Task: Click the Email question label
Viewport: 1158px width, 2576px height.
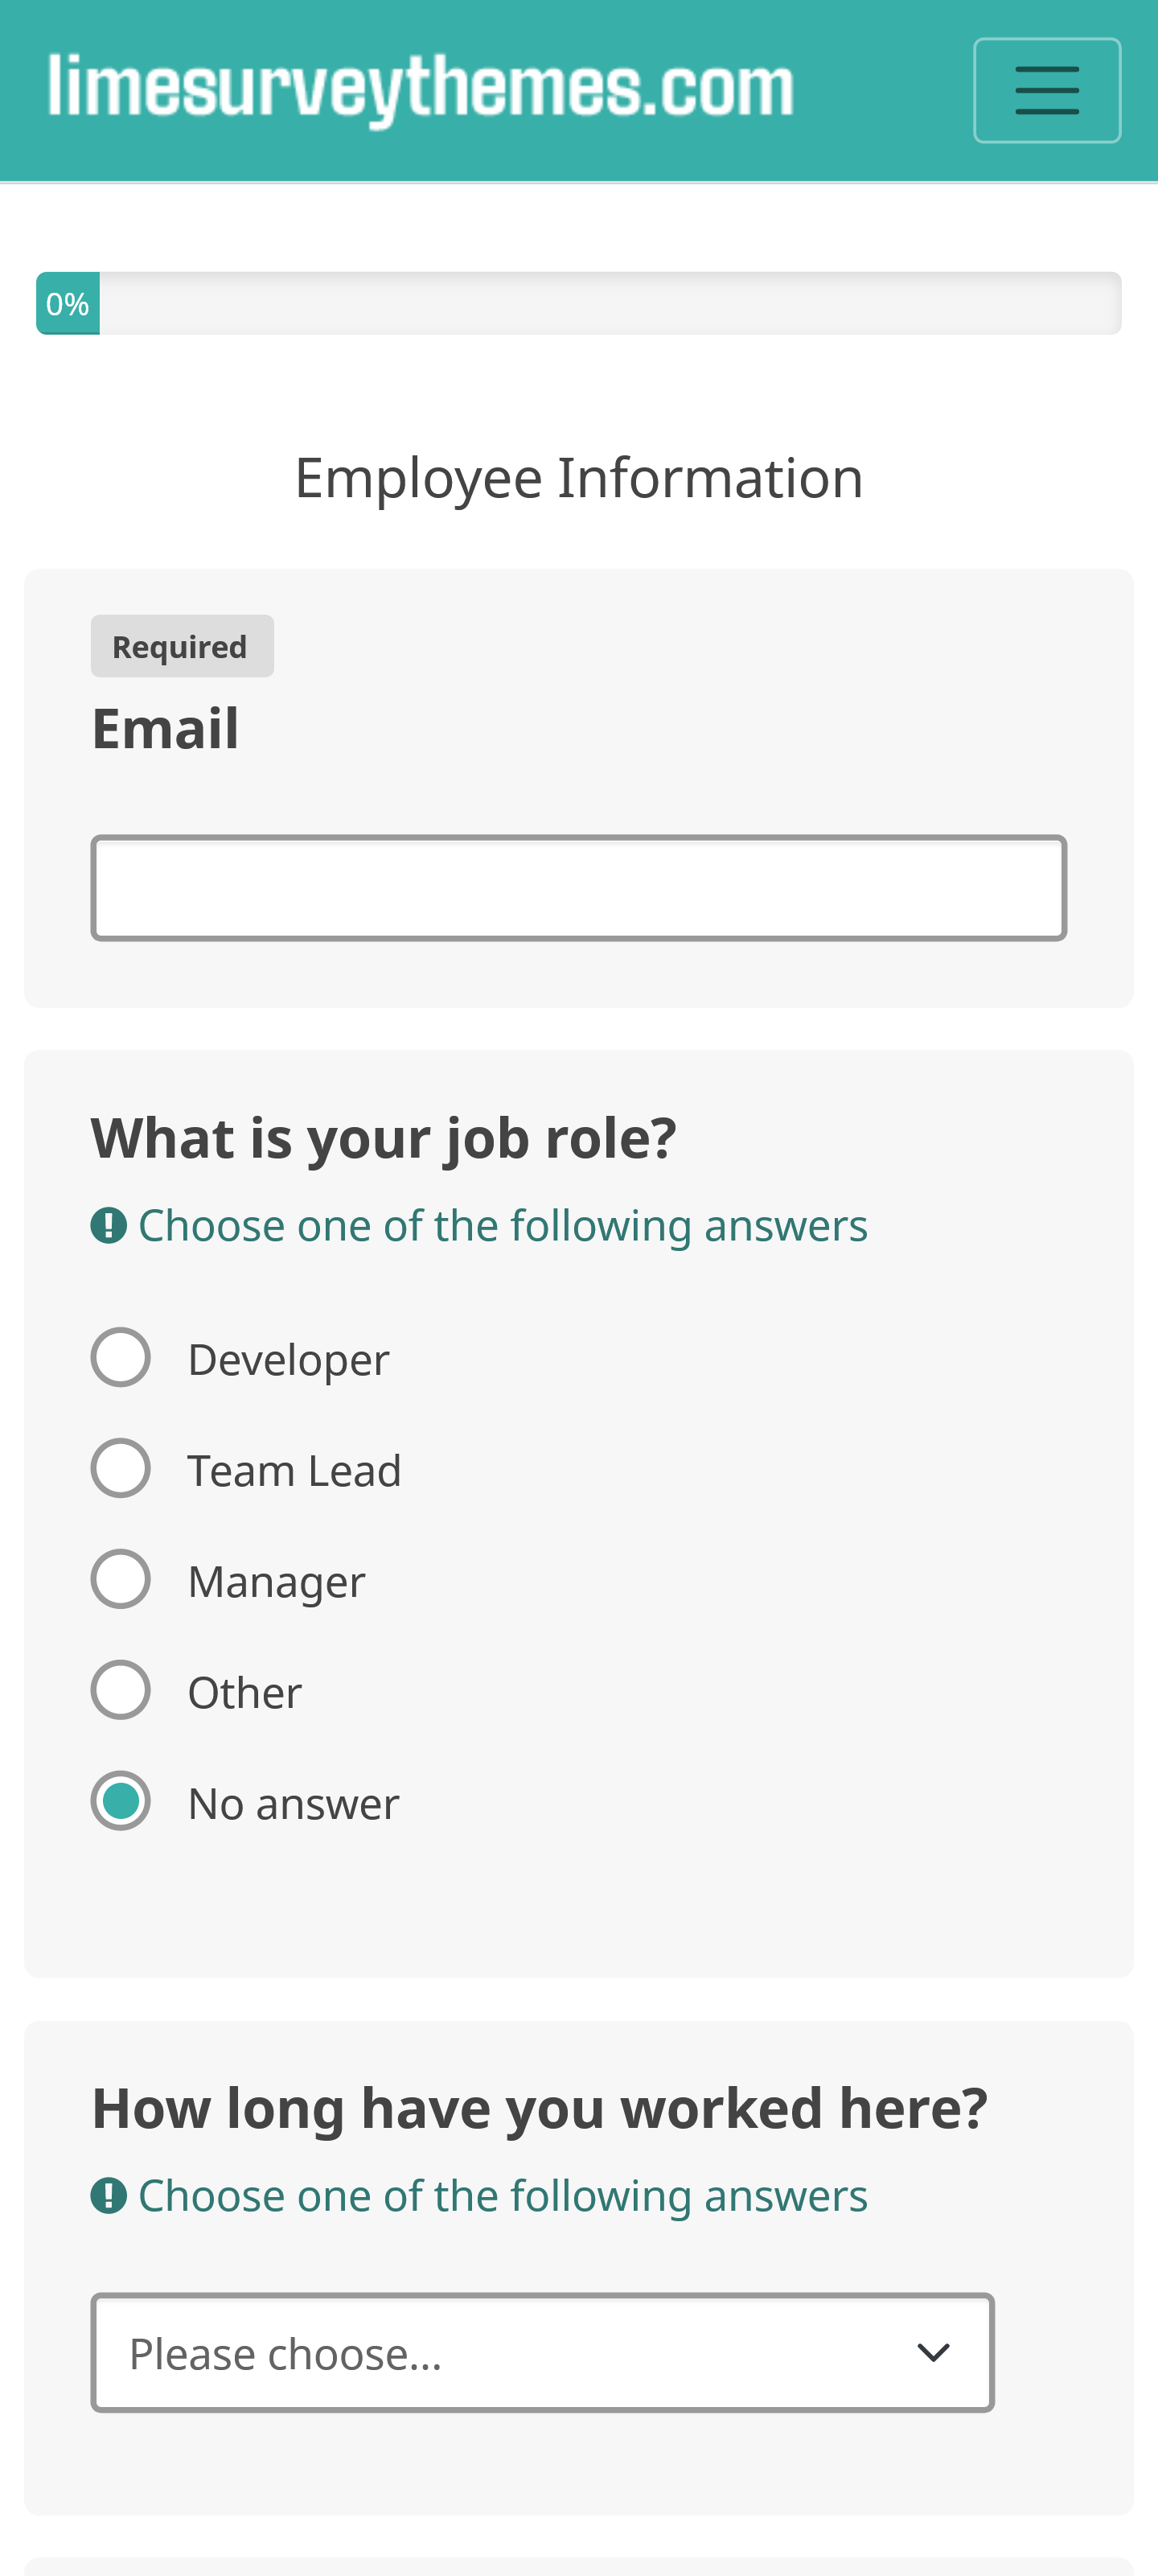Action: tap(165, 728)
